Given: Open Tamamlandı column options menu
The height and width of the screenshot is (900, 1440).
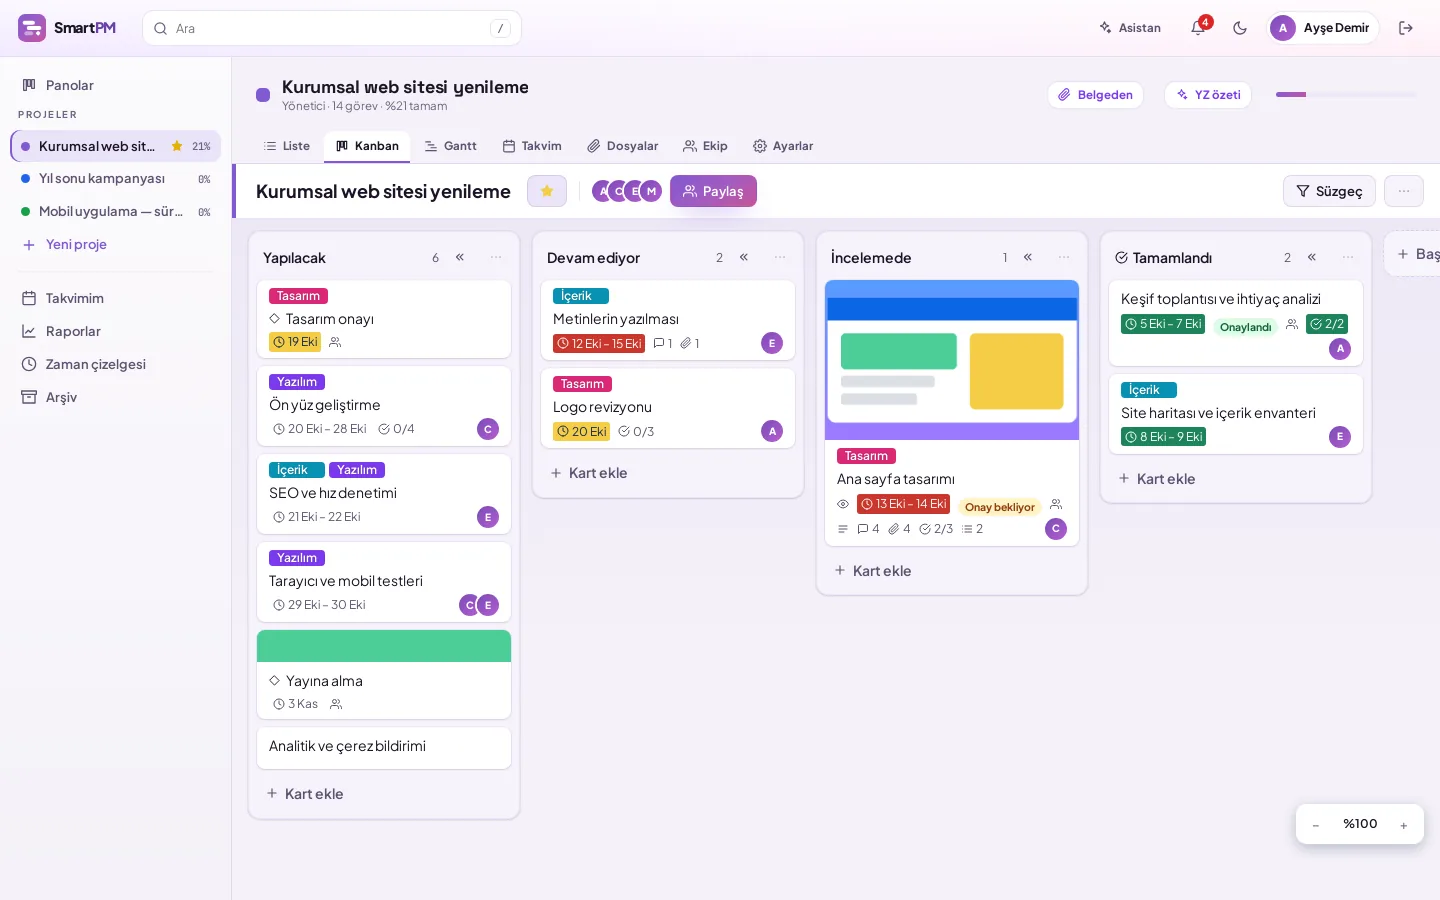Looking at the screenshot, I should tap(1348, 257).
